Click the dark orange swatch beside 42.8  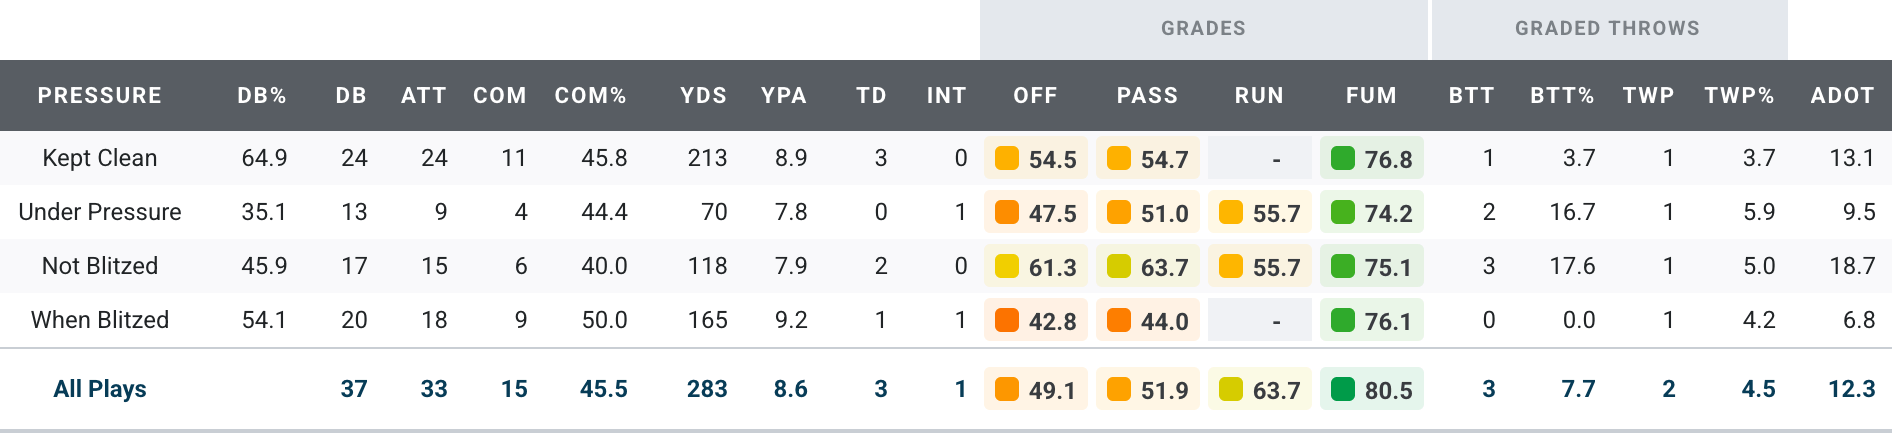tap(1007, 321)
